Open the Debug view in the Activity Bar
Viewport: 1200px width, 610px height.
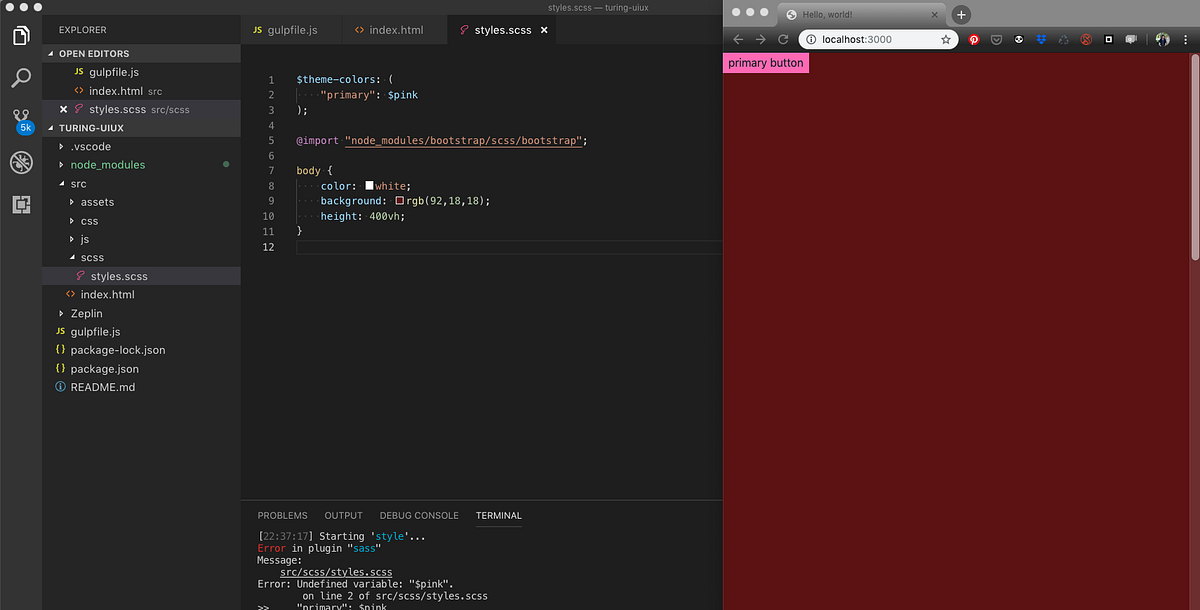click(21, 162)
